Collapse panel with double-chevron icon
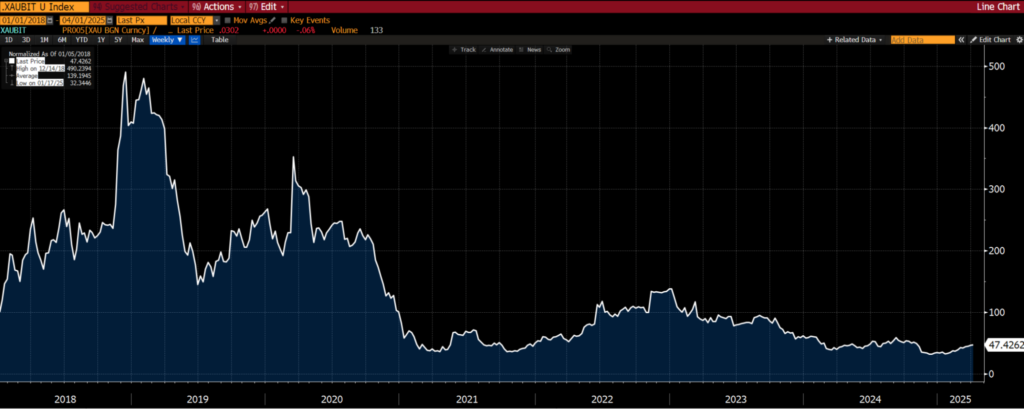Screen dimensions: 1024x409 pos(961,40)
